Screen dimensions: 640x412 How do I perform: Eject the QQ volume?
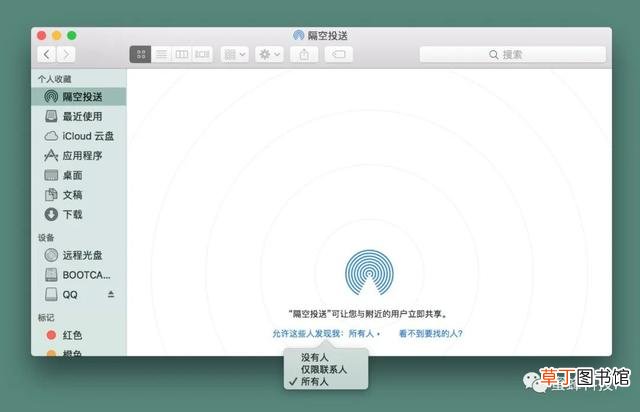111,294
